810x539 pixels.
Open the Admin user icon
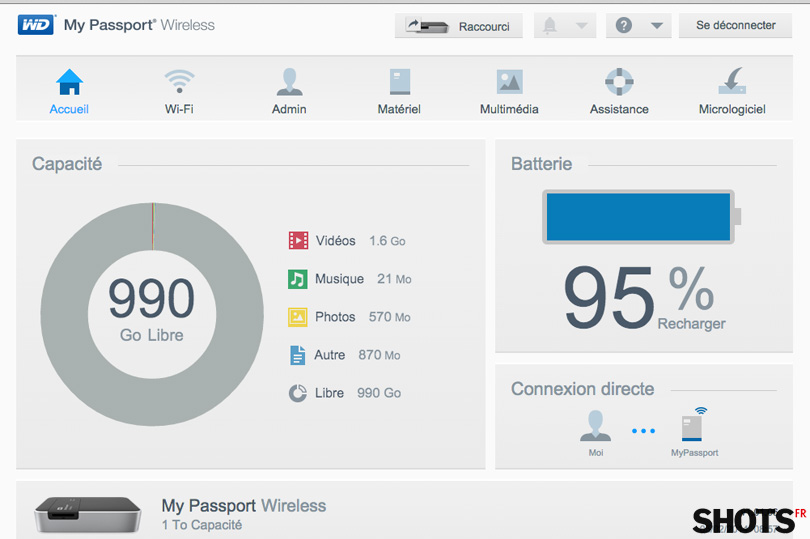click(x=289, y=82)
